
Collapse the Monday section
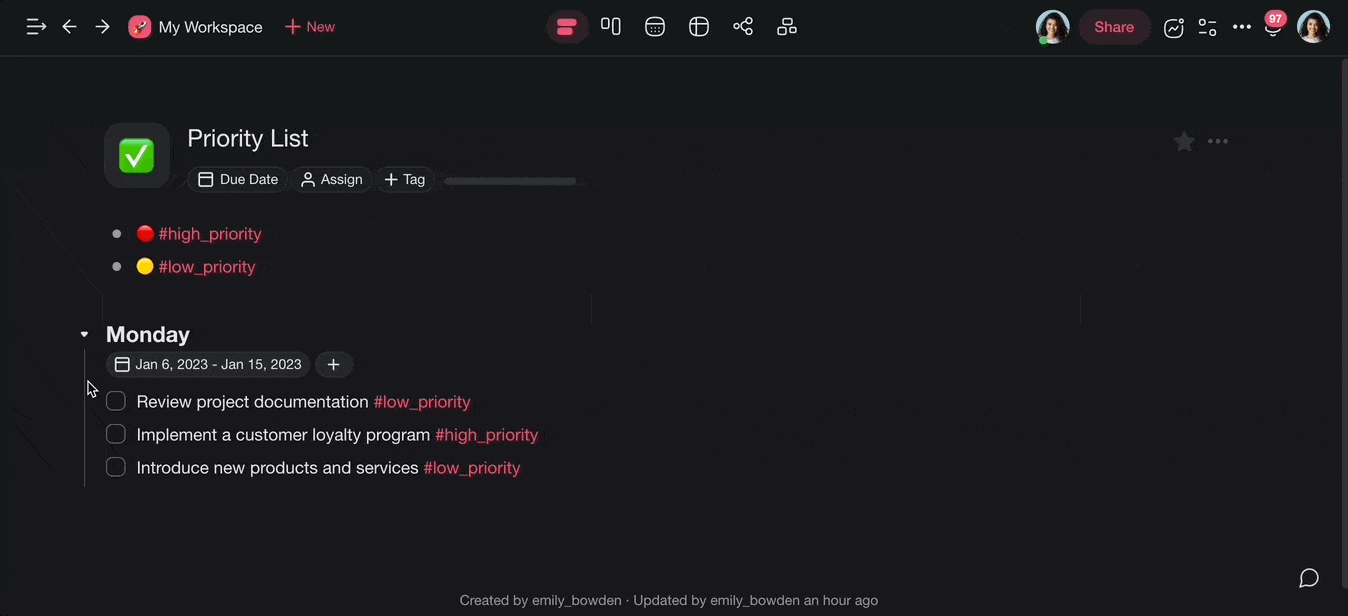click(x=84, y=333)
